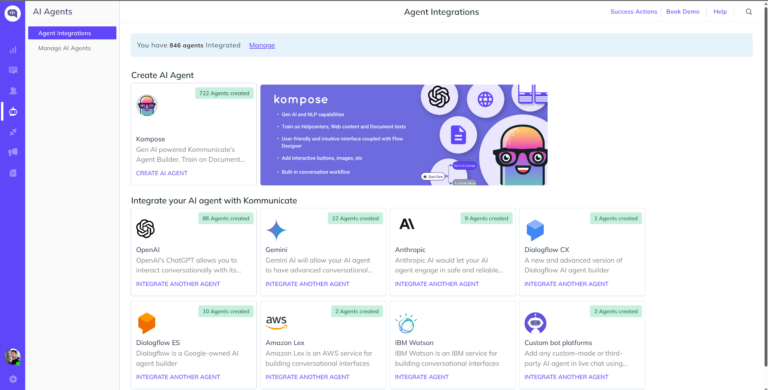
Task: Click the Integrate your AI agent heading
Action: point(214,201)
